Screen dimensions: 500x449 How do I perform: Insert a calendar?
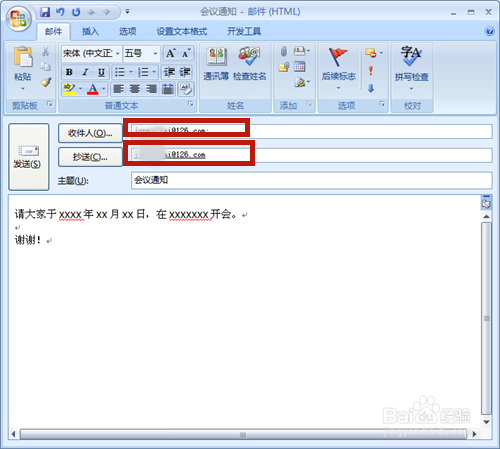point(300,67)
